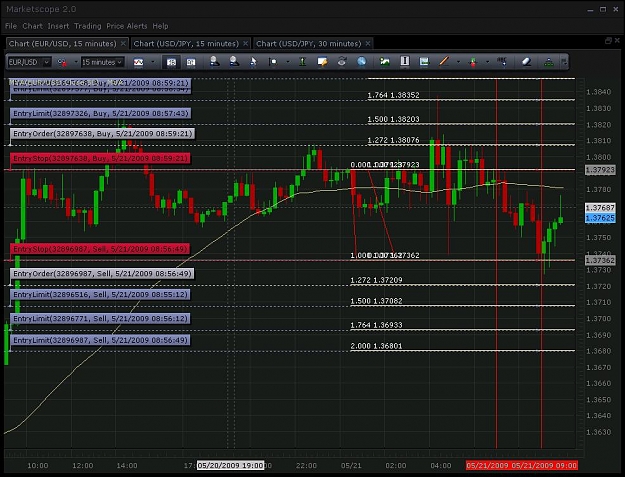Image resolution: width=625 pixels, height=477 pixels.
Task: Expand dropdown next to green-red arrows icon
Action: [487, 62]
